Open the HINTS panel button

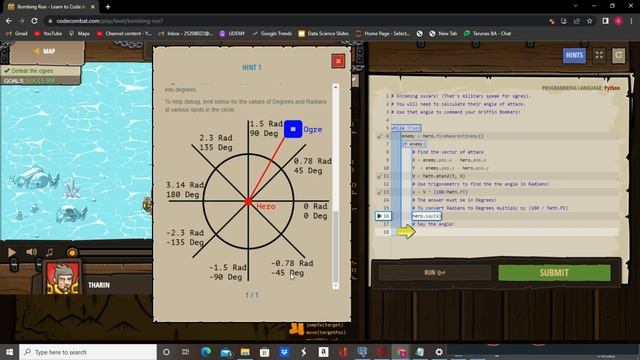click(x=574, y=56)
